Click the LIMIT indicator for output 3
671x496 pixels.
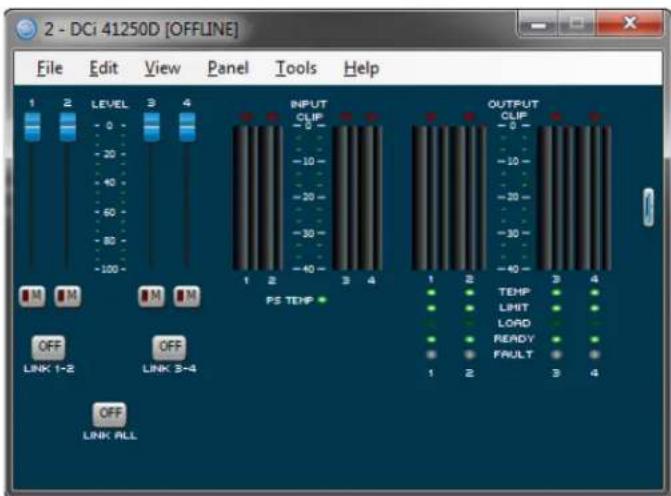point(556,308)
